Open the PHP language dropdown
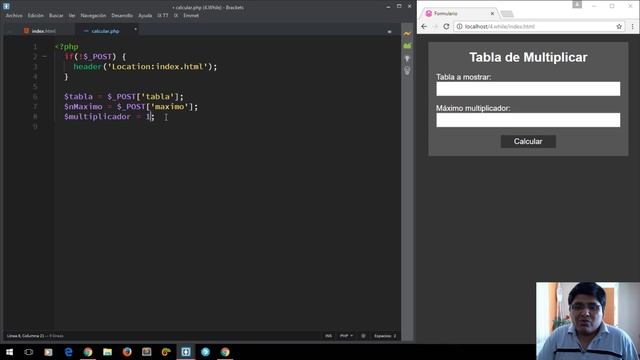Image resolution: width=640 pixels, height=360 pixels. pos(346,336)
